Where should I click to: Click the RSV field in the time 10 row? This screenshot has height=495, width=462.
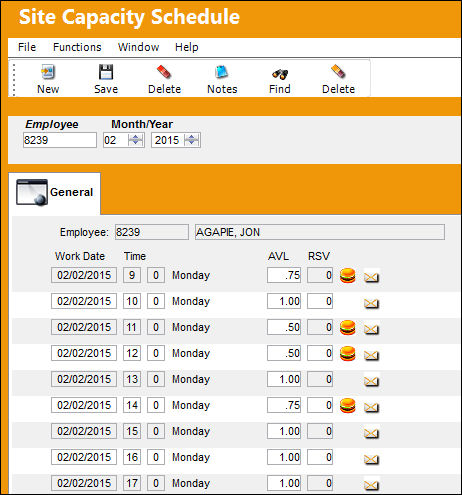[320, 301]
